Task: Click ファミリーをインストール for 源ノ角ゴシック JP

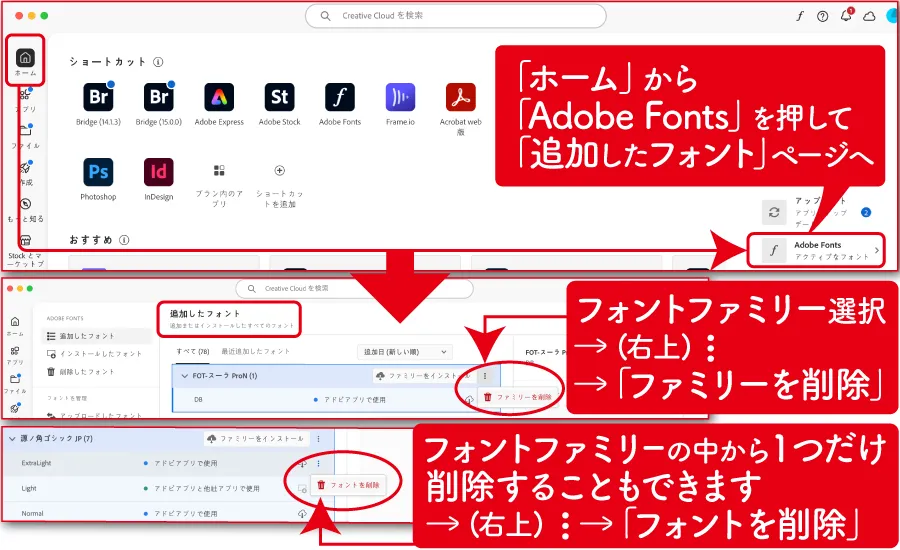Action: [x=255, y=438]
